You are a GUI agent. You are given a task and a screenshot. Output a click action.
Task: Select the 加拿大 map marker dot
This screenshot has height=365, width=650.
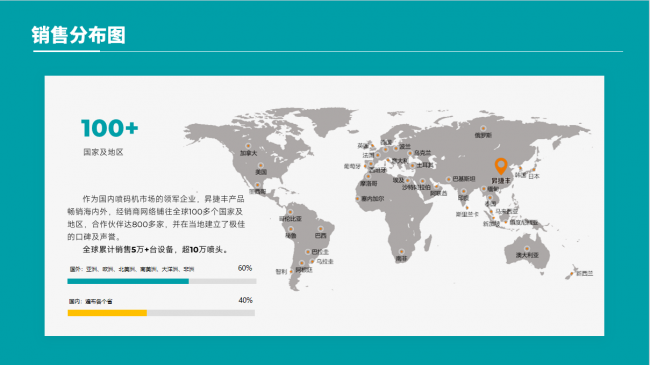tap(248, 146)
